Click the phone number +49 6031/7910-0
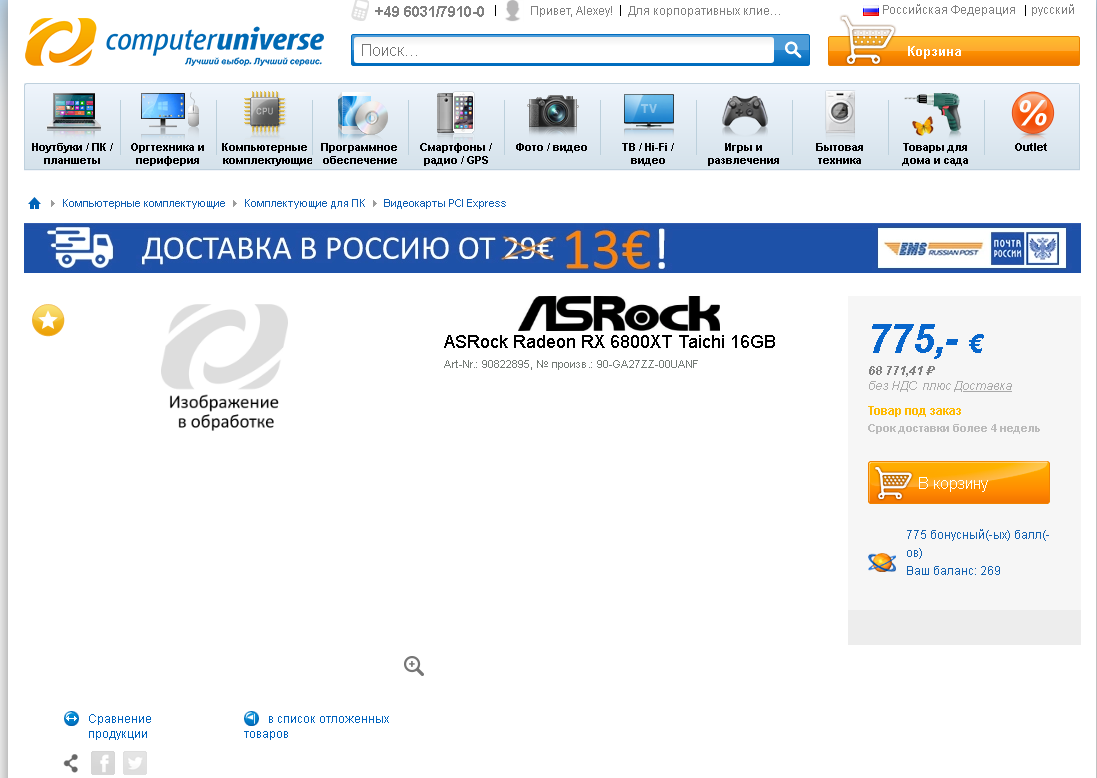Viewport: 1097px width, 778px height. pos(429,11)
